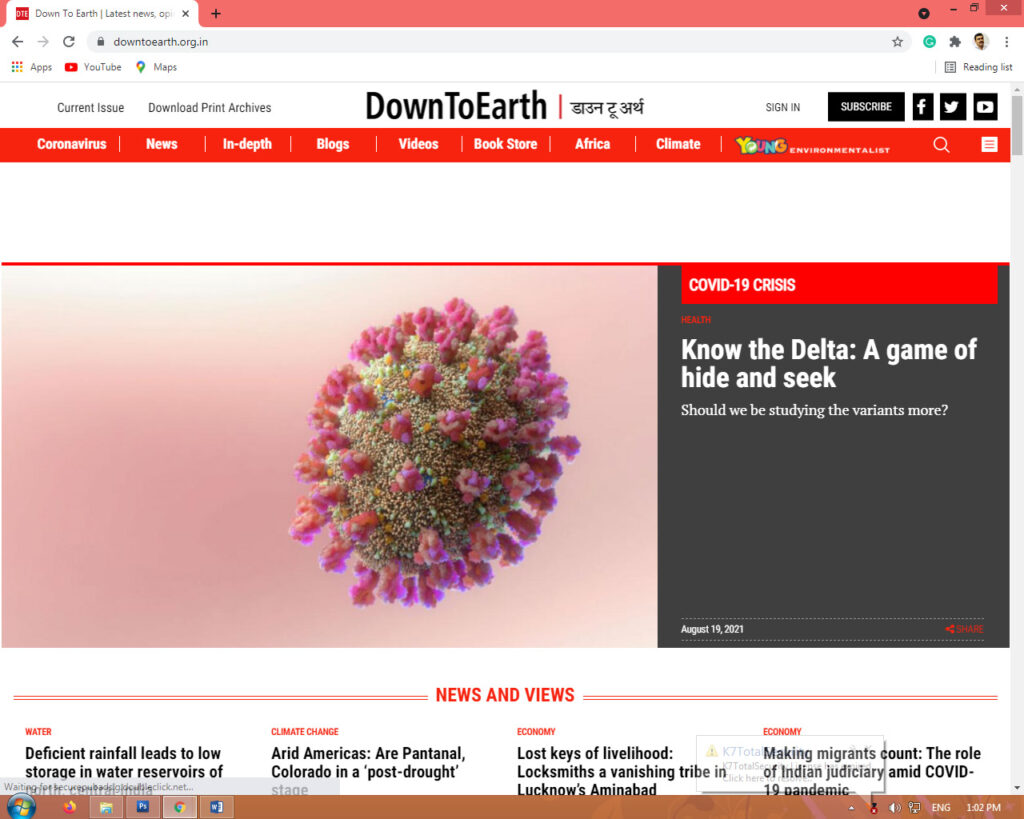Open the News menu item
The image size is (1024, 819).
[162, 144]
